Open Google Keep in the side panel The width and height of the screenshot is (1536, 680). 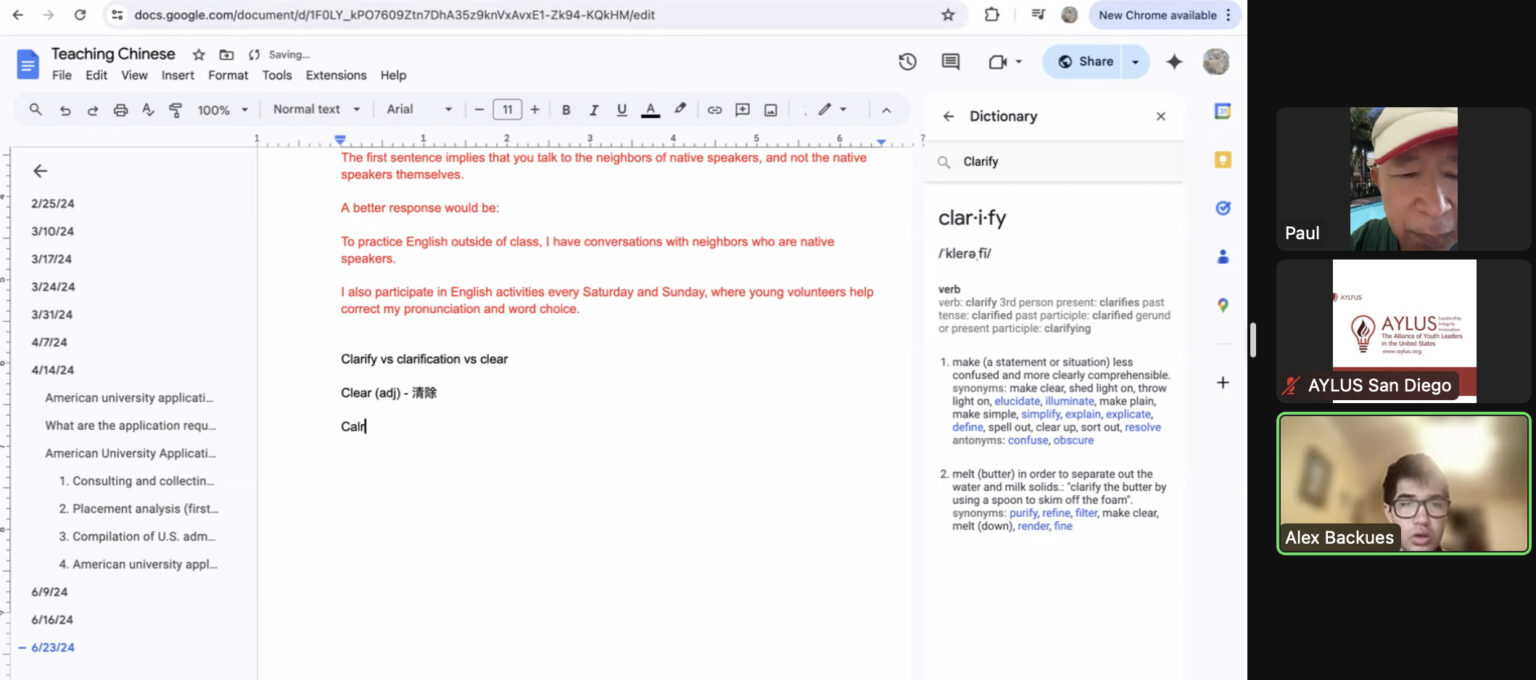[1222, 160]
